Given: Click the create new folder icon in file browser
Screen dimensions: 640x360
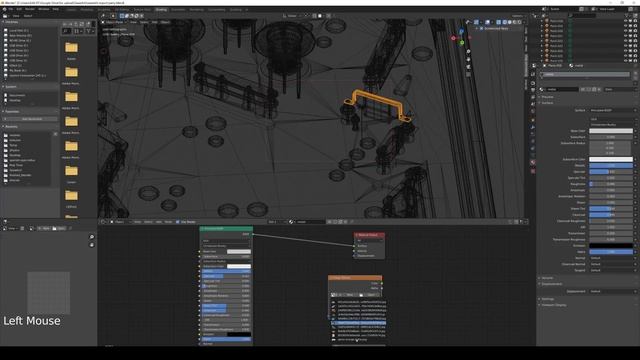Looking at the screenshot, I should point(88,24).
